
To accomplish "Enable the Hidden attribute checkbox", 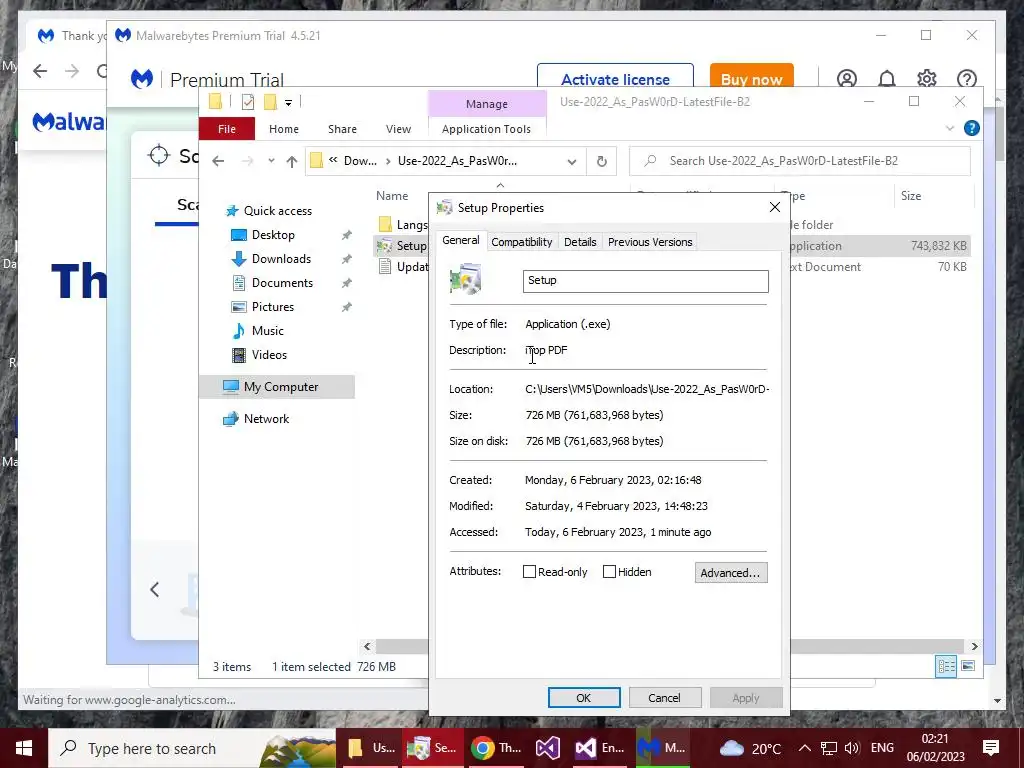I will pyautogui.click(x=609, y=572).
